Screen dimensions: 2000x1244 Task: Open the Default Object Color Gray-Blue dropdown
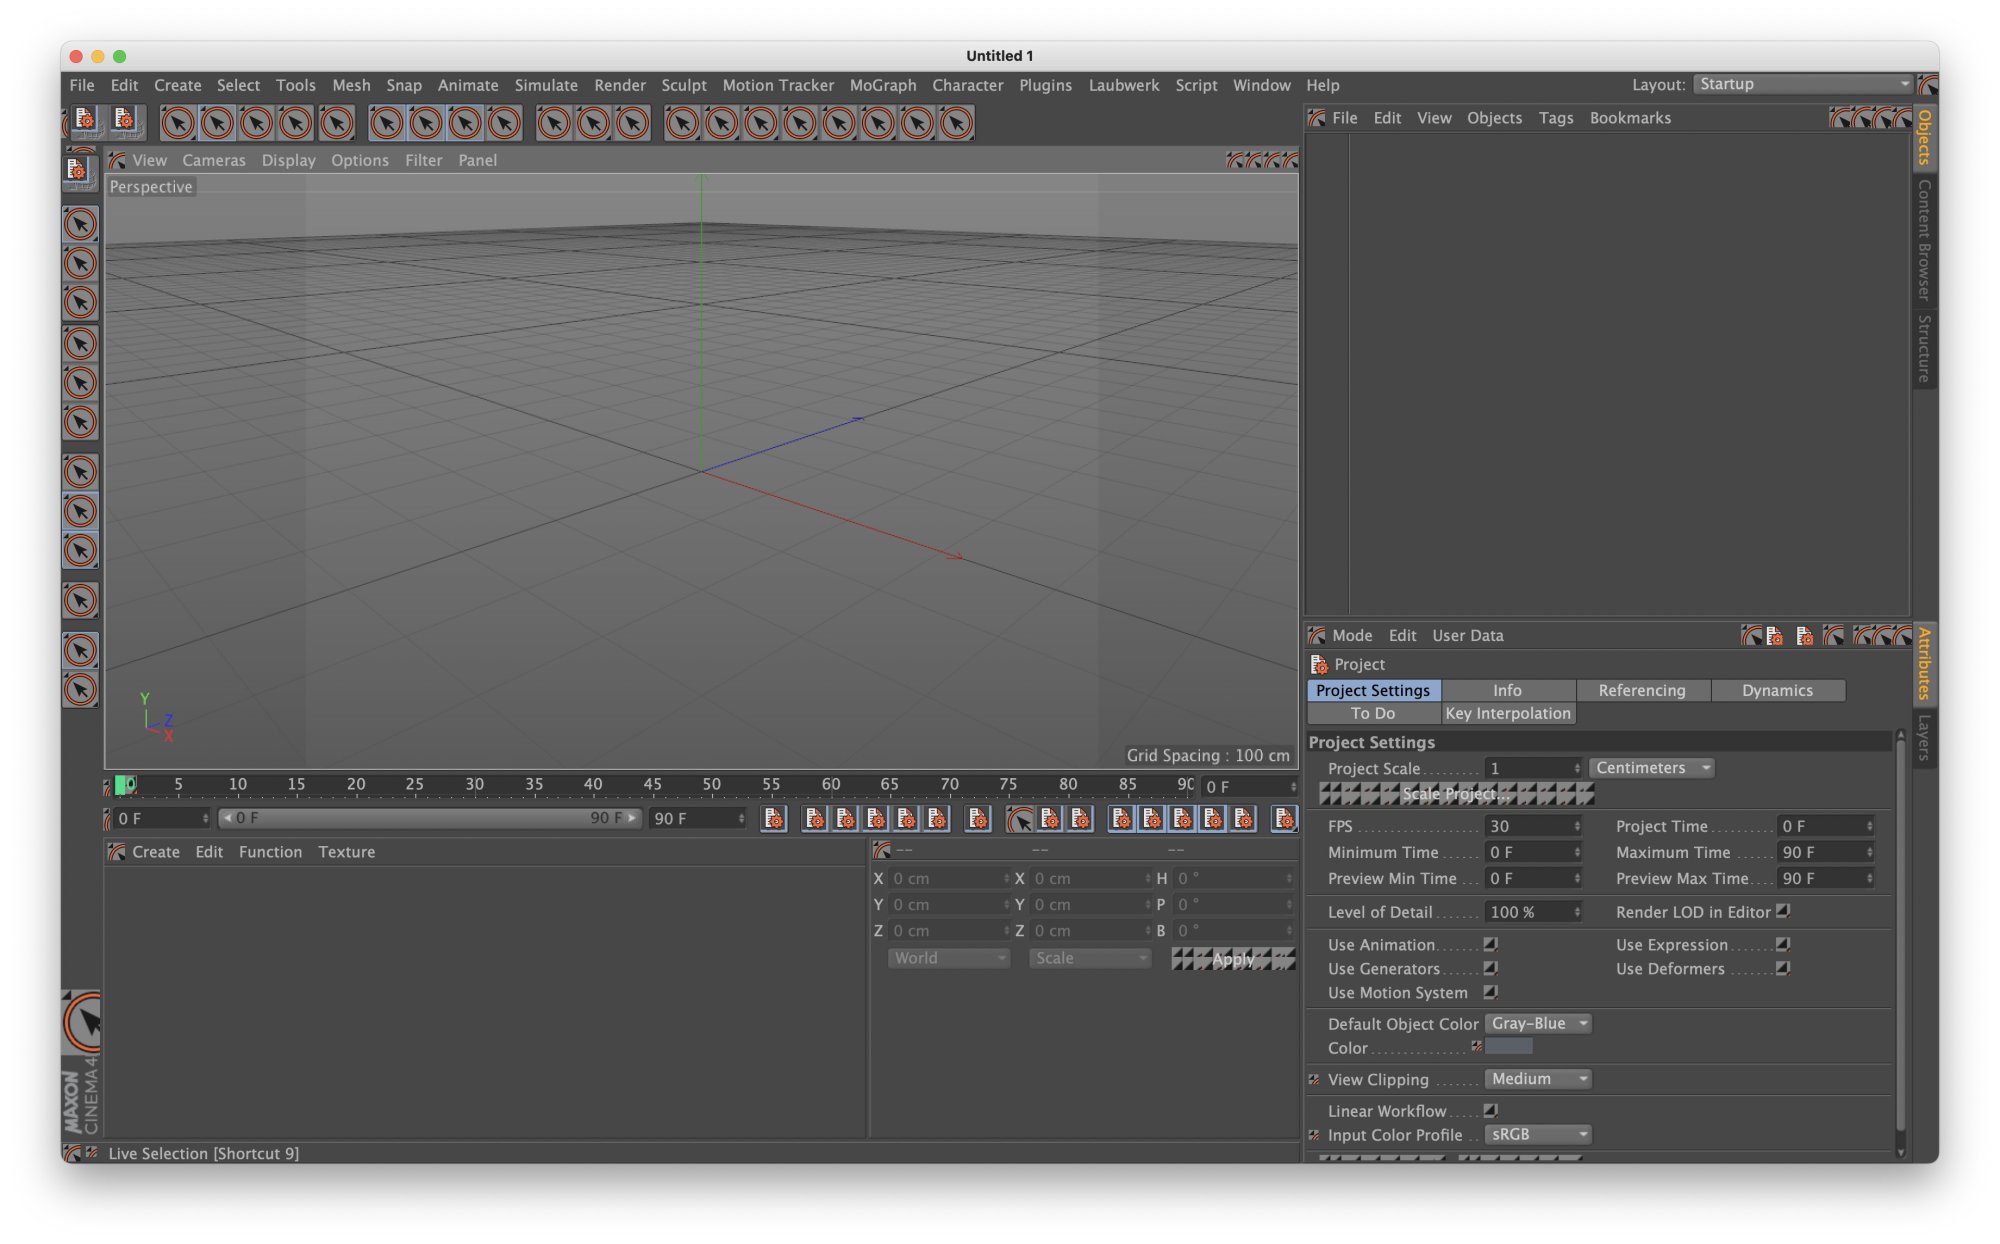1537,1023
